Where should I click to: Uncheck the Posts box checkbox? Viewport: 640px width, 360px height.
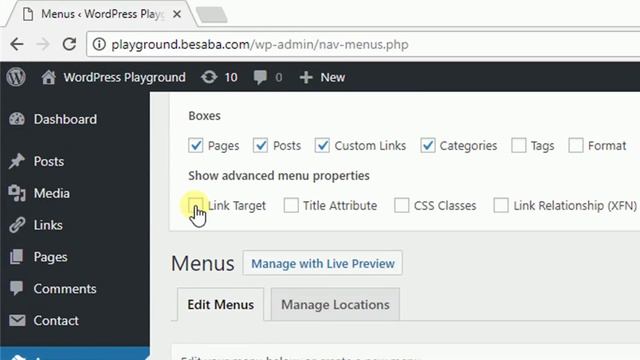click(x=260, y=145)
